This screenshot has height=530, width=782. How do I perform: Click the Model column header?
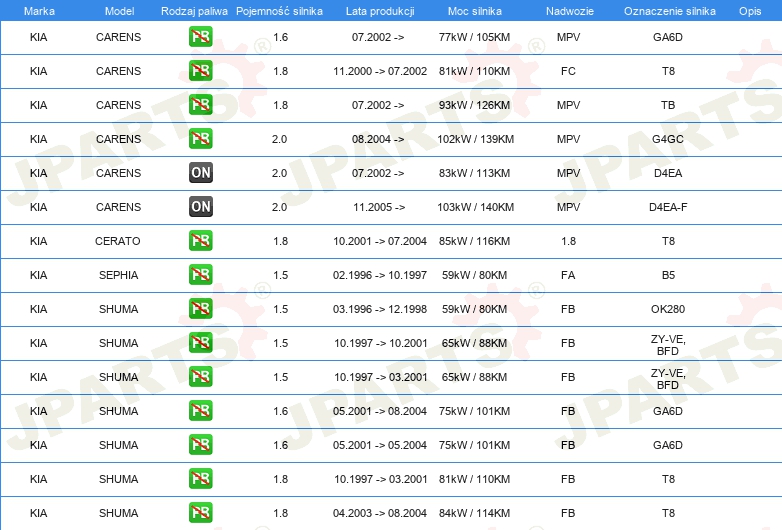pyautogui.click(x=118, y=10)
